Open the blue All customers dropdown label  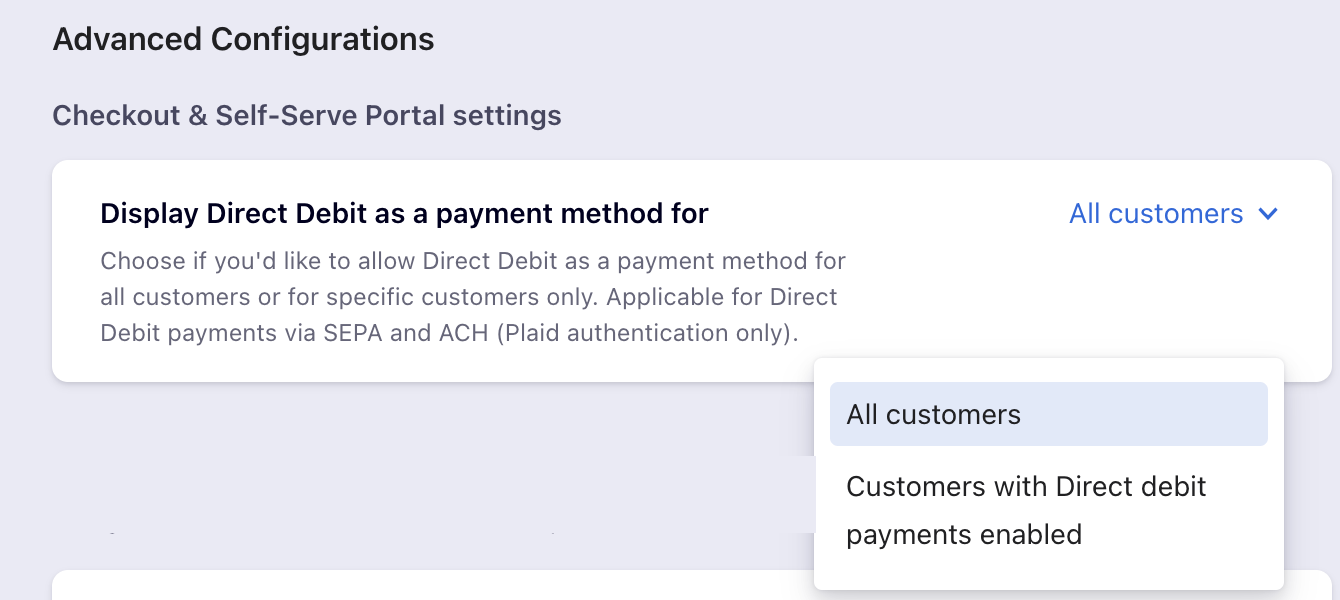click(x=1156, y=214)
